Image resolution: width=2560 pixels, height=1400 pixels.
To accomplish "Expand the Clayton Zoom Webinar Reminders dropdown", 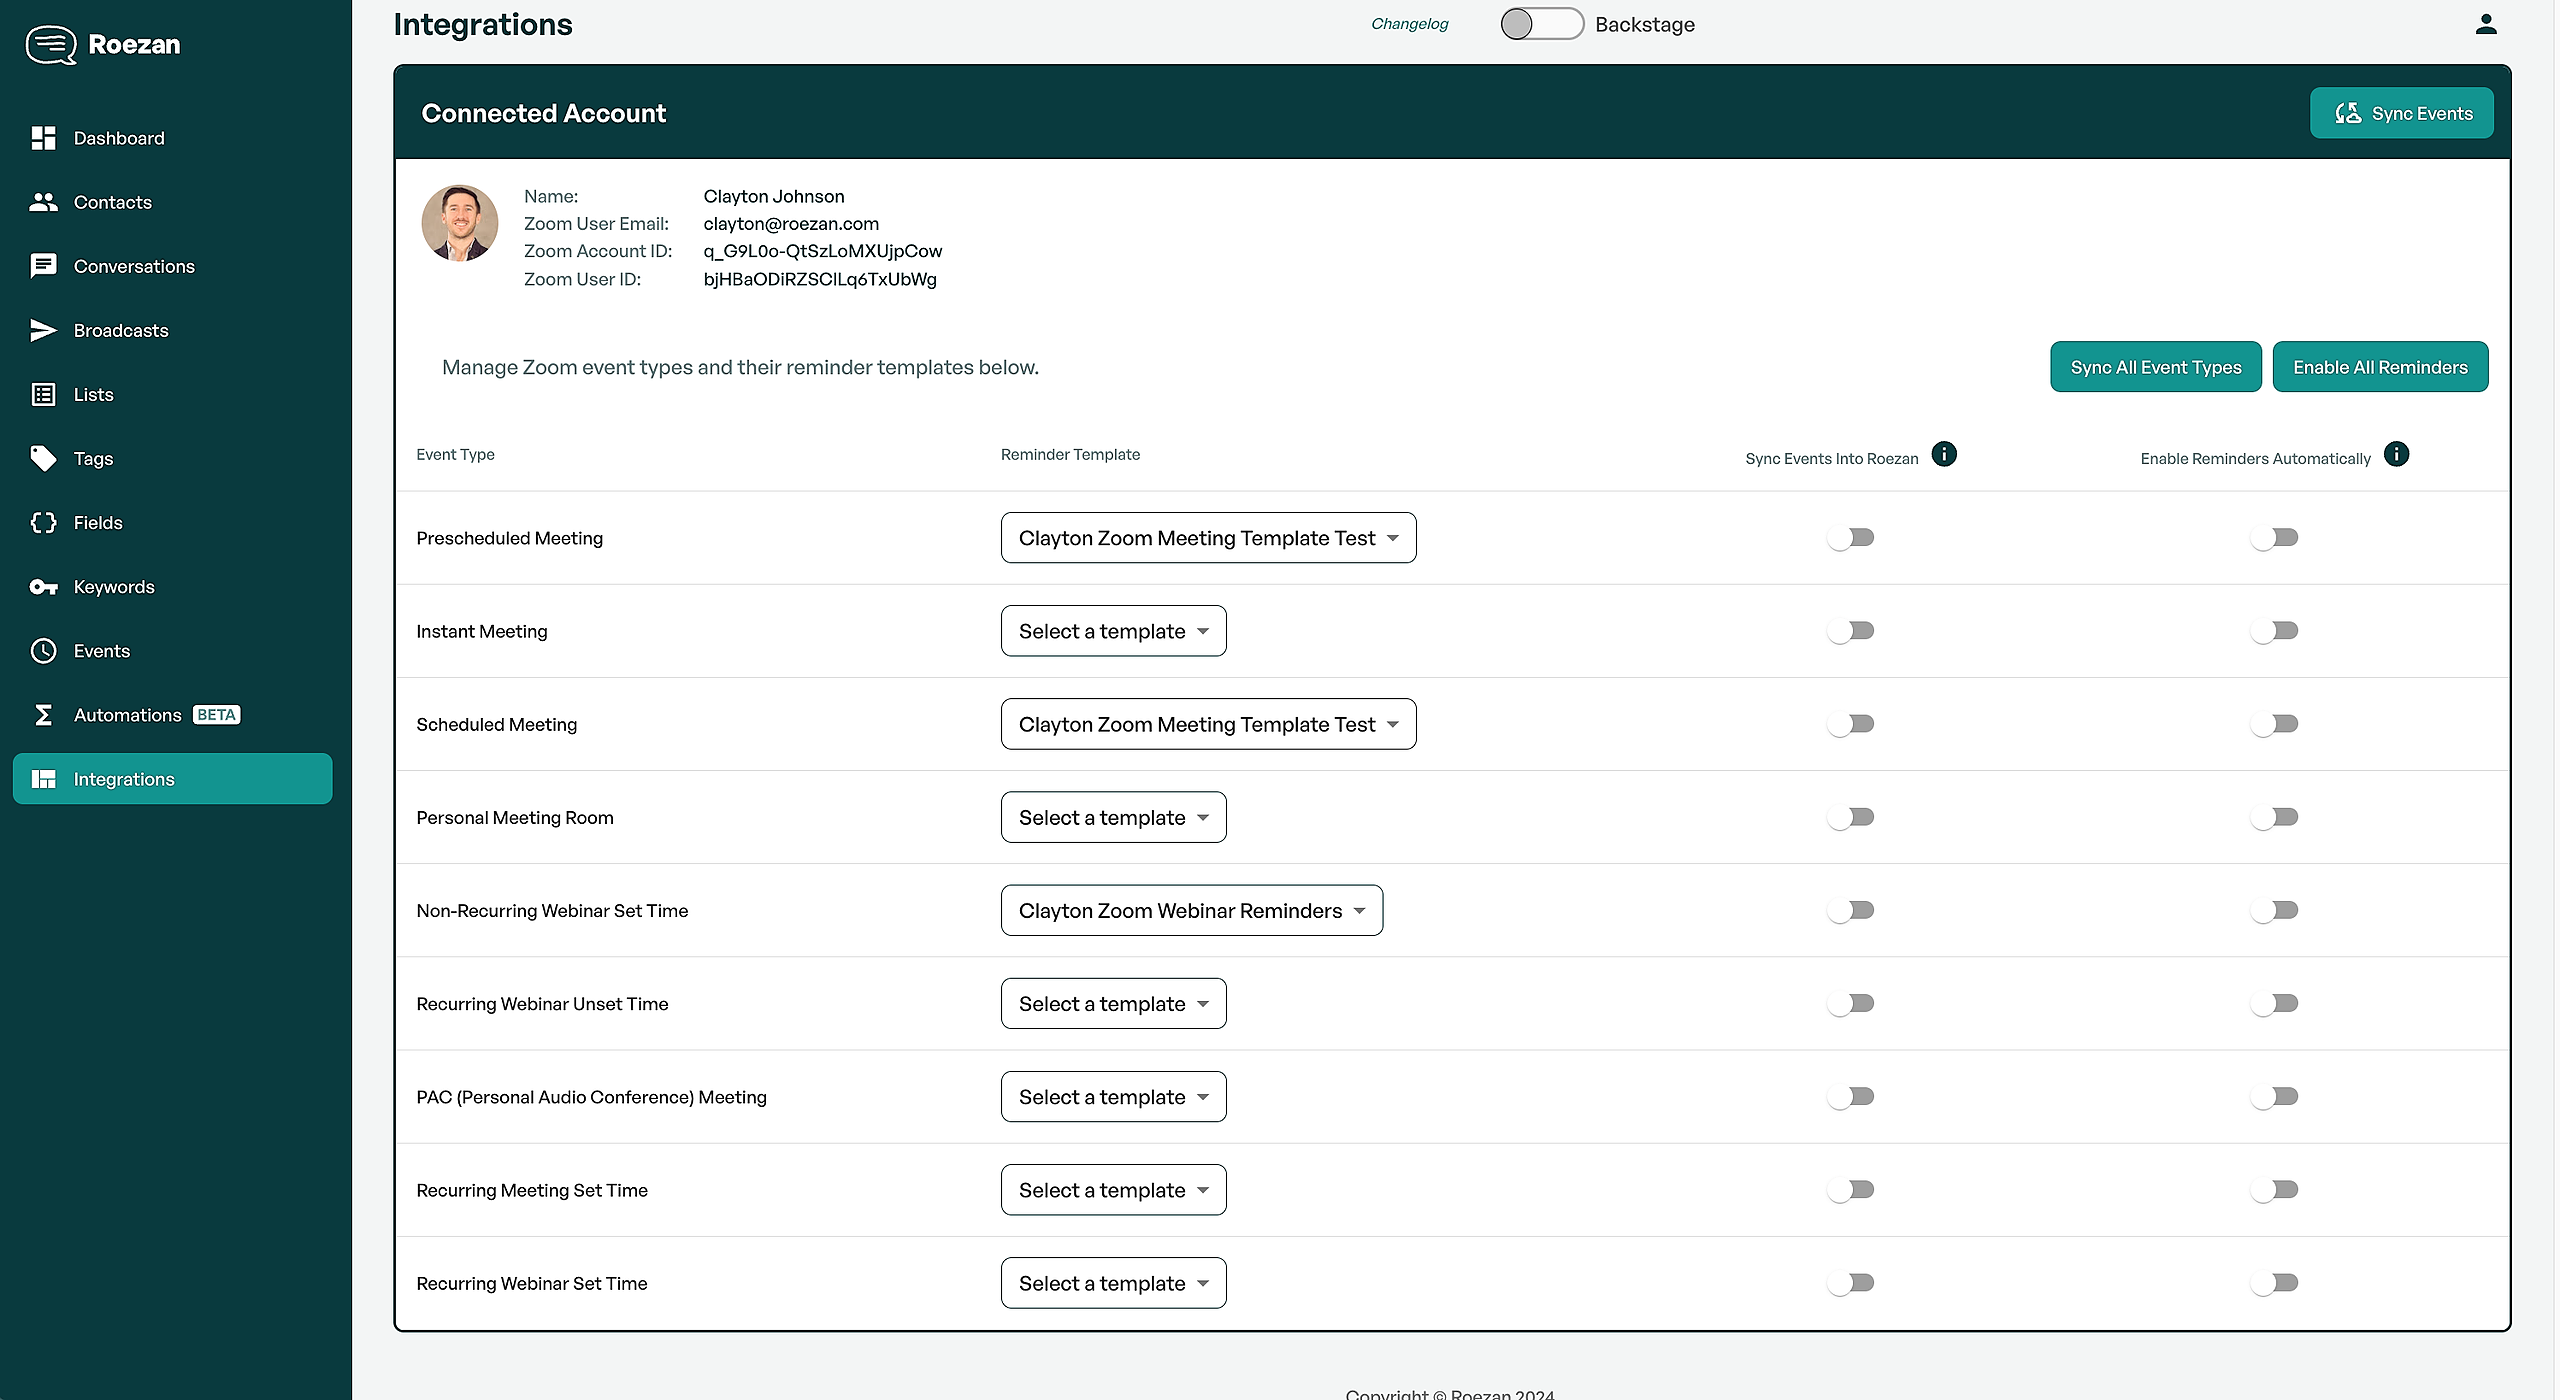I will (1191, 911).
